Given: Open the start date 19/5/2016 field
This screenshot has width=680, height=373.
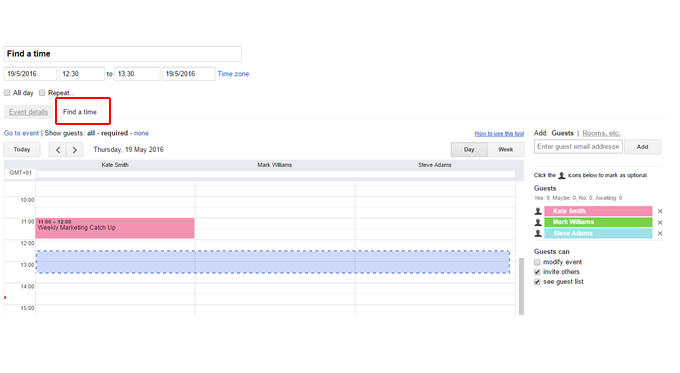Looking at the screenshot, I should pos(30,74).
